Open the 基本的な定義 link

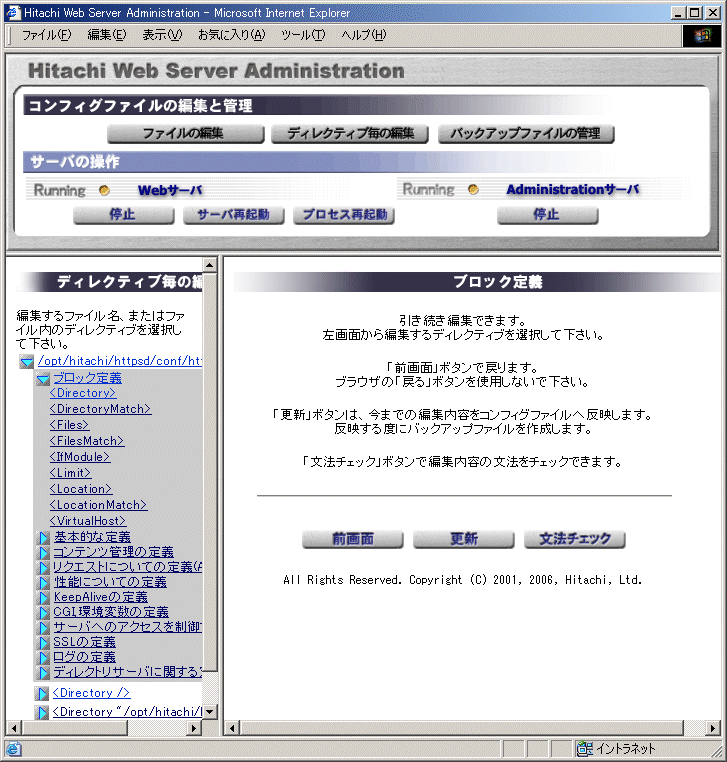point(92,537)
